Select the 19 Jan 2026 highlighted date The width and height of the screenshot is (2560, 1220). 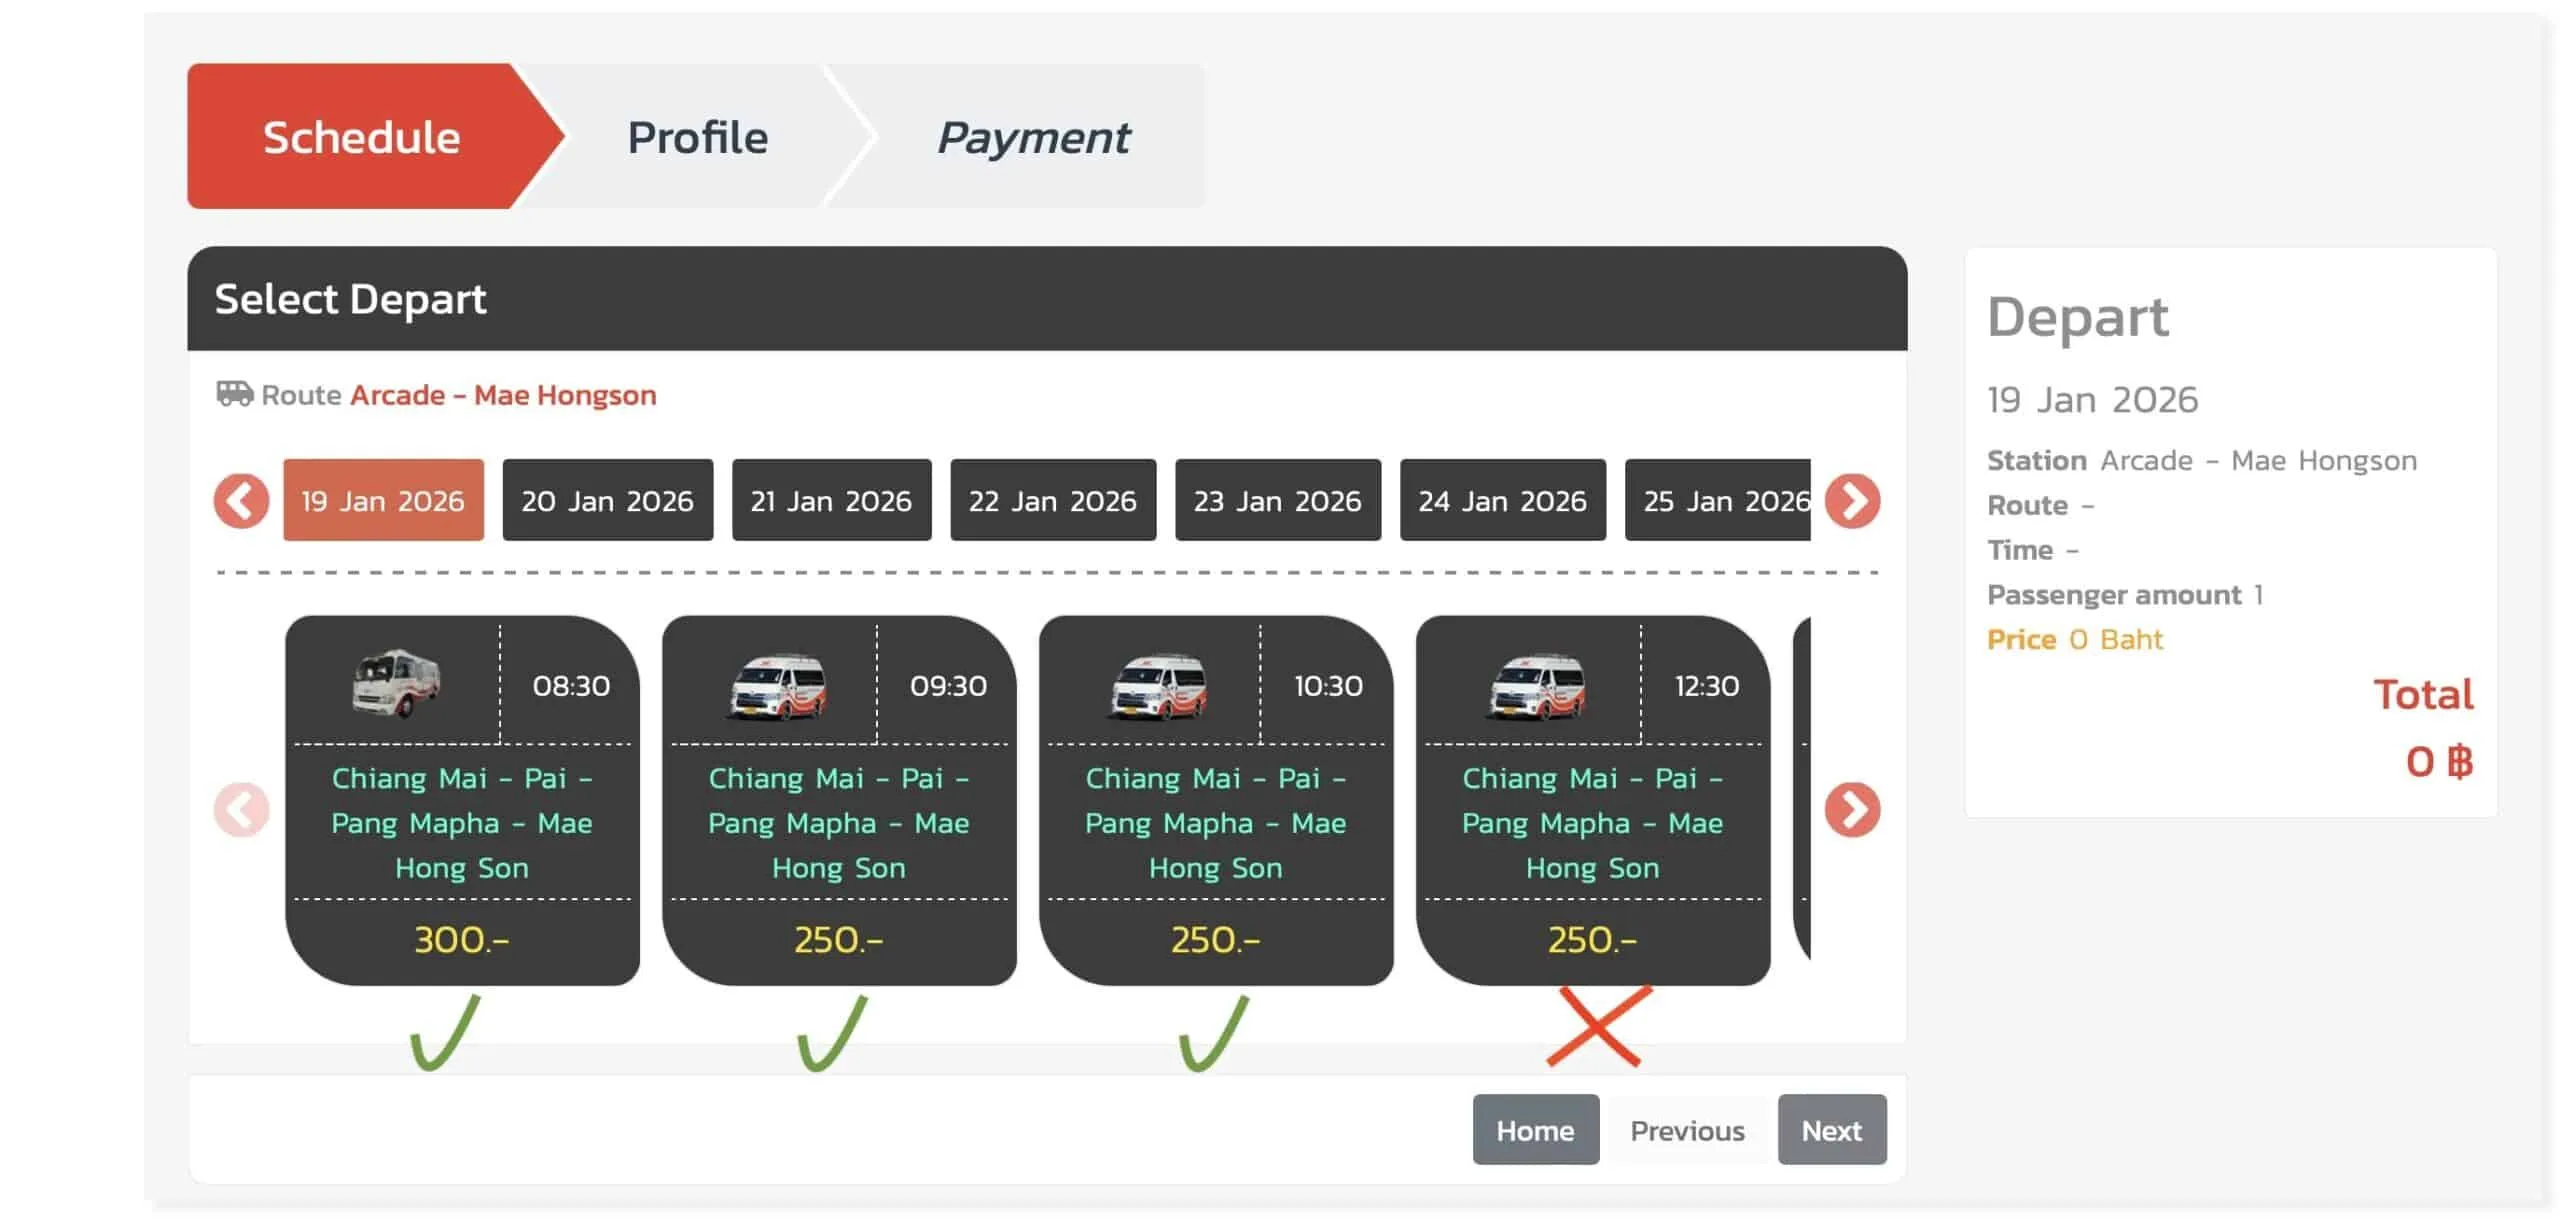(x=383, y=500)
